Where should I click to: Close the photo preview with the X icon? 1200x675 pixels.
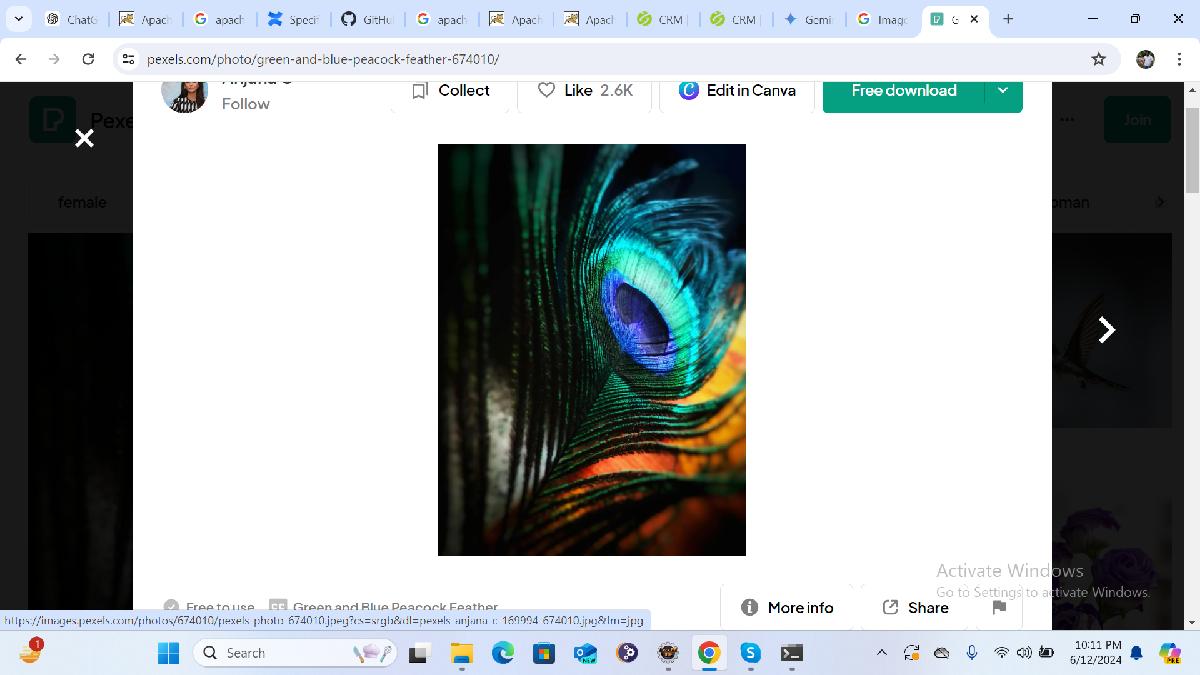pos(84,138)
